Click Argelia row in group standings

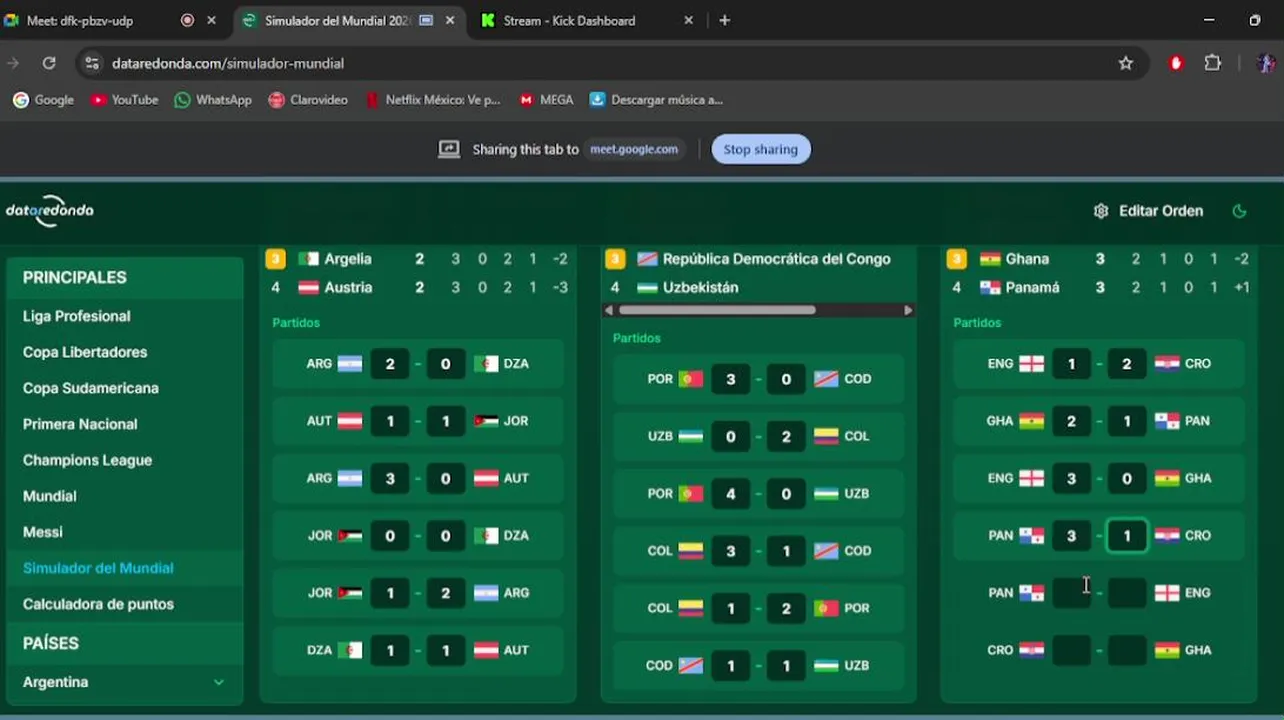(418, 259)
